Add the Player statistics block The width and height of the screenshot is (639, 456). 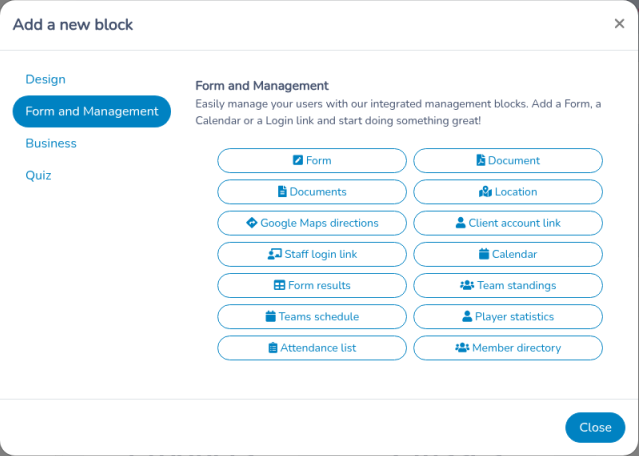coord(508,317)
